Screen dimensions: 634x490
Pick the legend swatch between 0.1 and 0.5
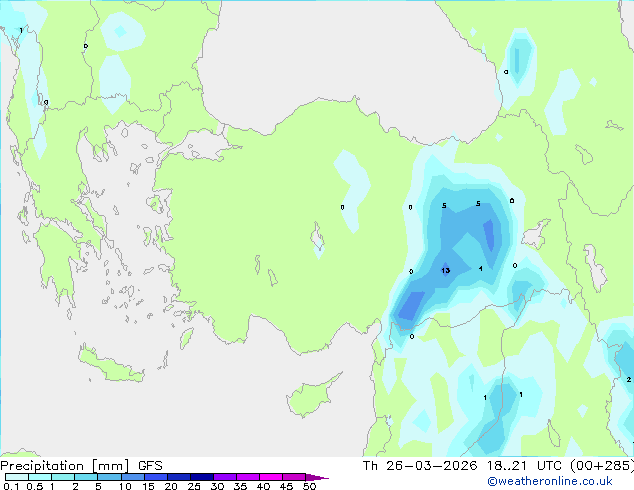(x=17, y=477)
